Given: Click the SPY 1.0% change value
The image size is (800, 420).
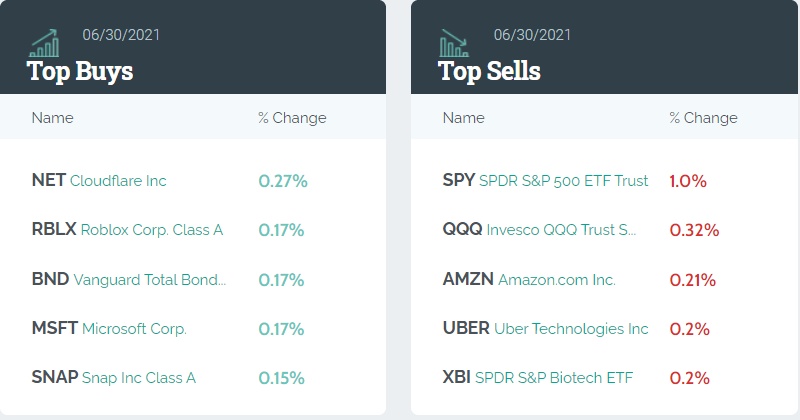Looking at the screenshot, I should [688, 181].
